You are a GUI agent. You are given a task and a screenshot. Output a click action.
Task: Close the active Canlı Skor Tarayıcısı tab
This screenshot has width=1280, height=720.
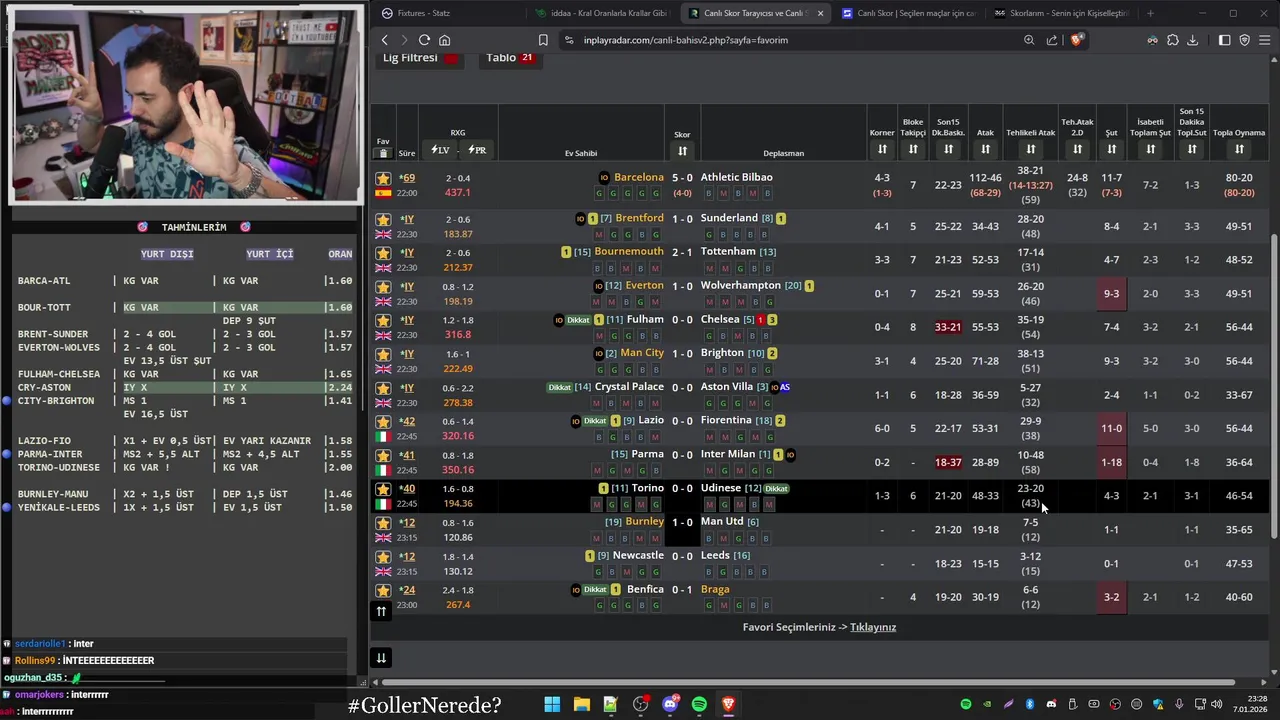pyautogui.click(x=820, y=13)
